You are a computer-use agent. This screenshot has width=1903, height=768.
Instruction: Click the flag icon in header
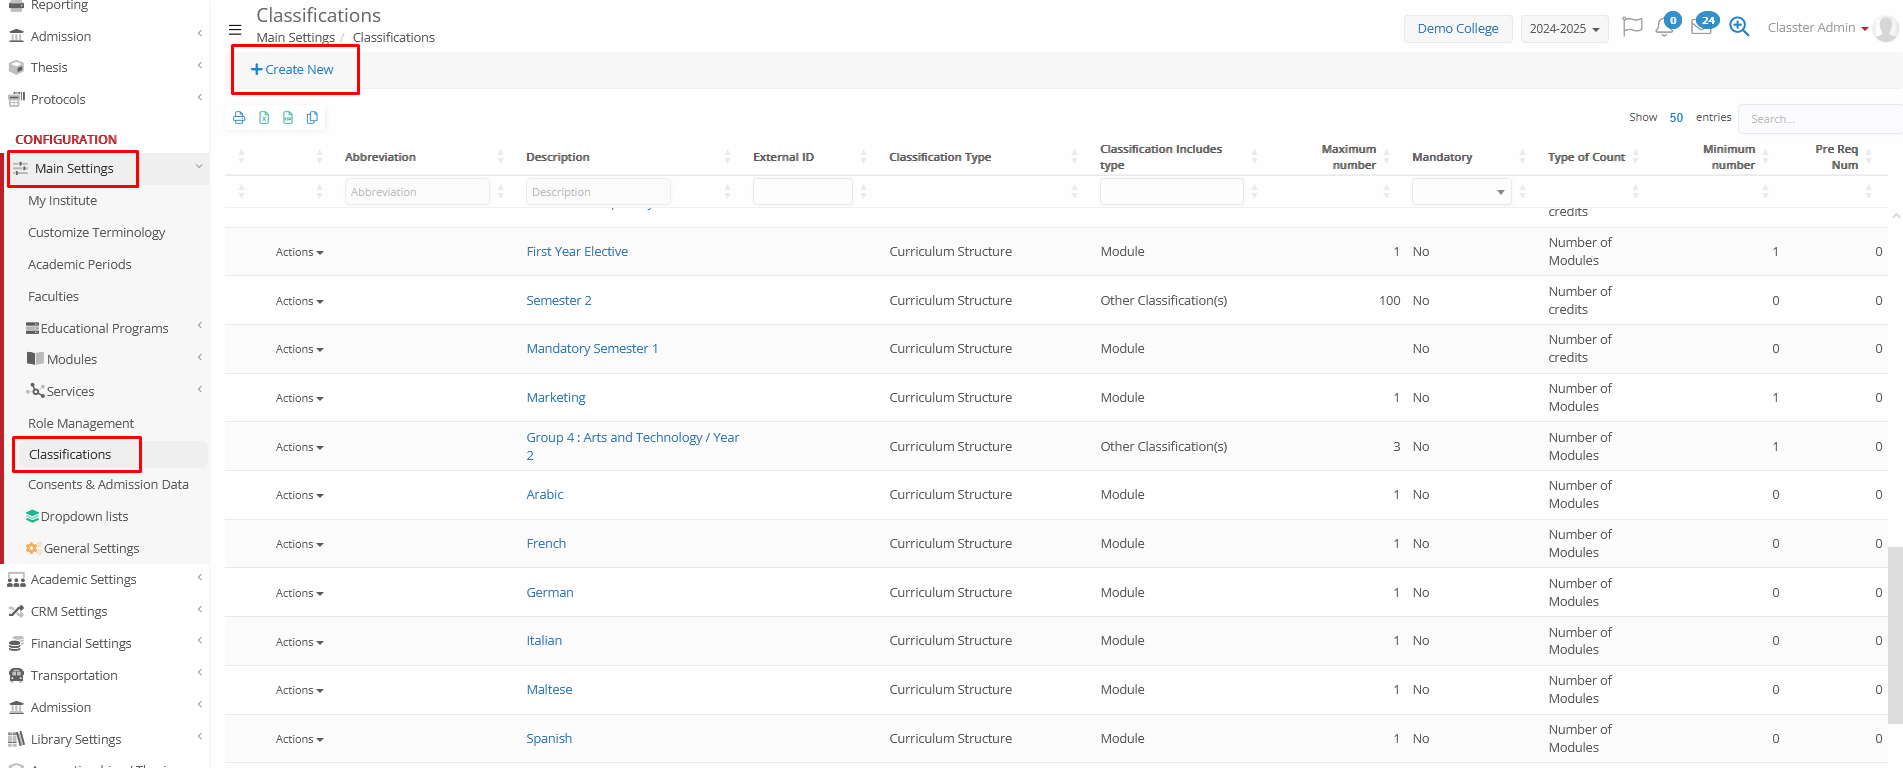[1632, 27]
